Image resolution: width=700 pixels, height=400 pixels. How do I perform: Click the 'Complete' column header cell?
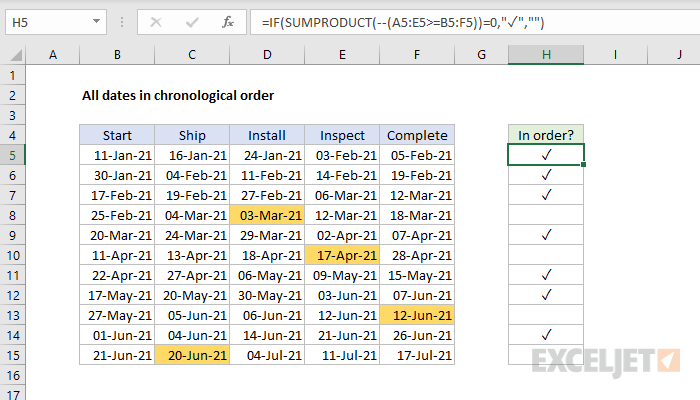[x=417, y=135]
